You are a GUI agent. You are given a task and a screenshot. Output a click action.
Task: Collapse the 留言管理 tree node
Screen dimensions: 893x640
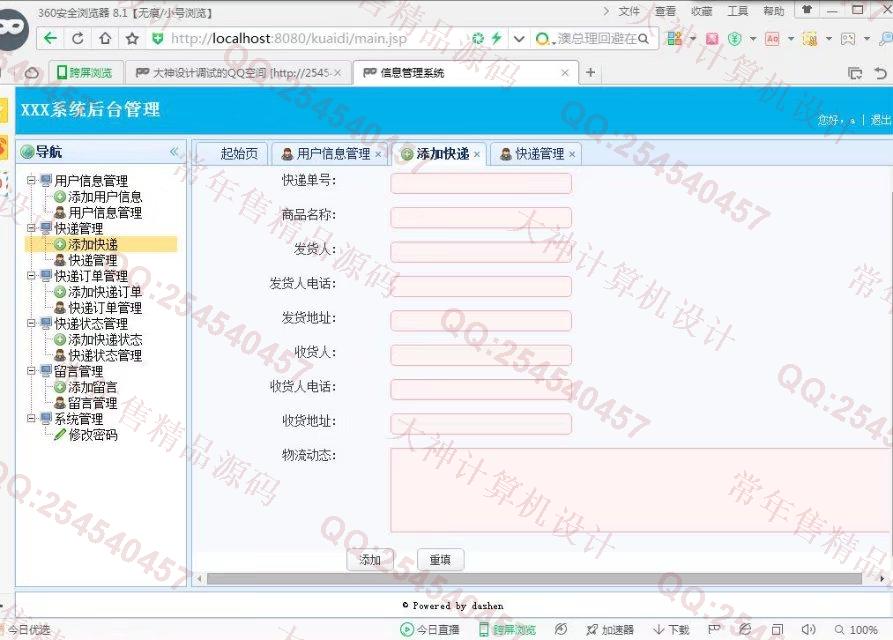coord(31,371)
